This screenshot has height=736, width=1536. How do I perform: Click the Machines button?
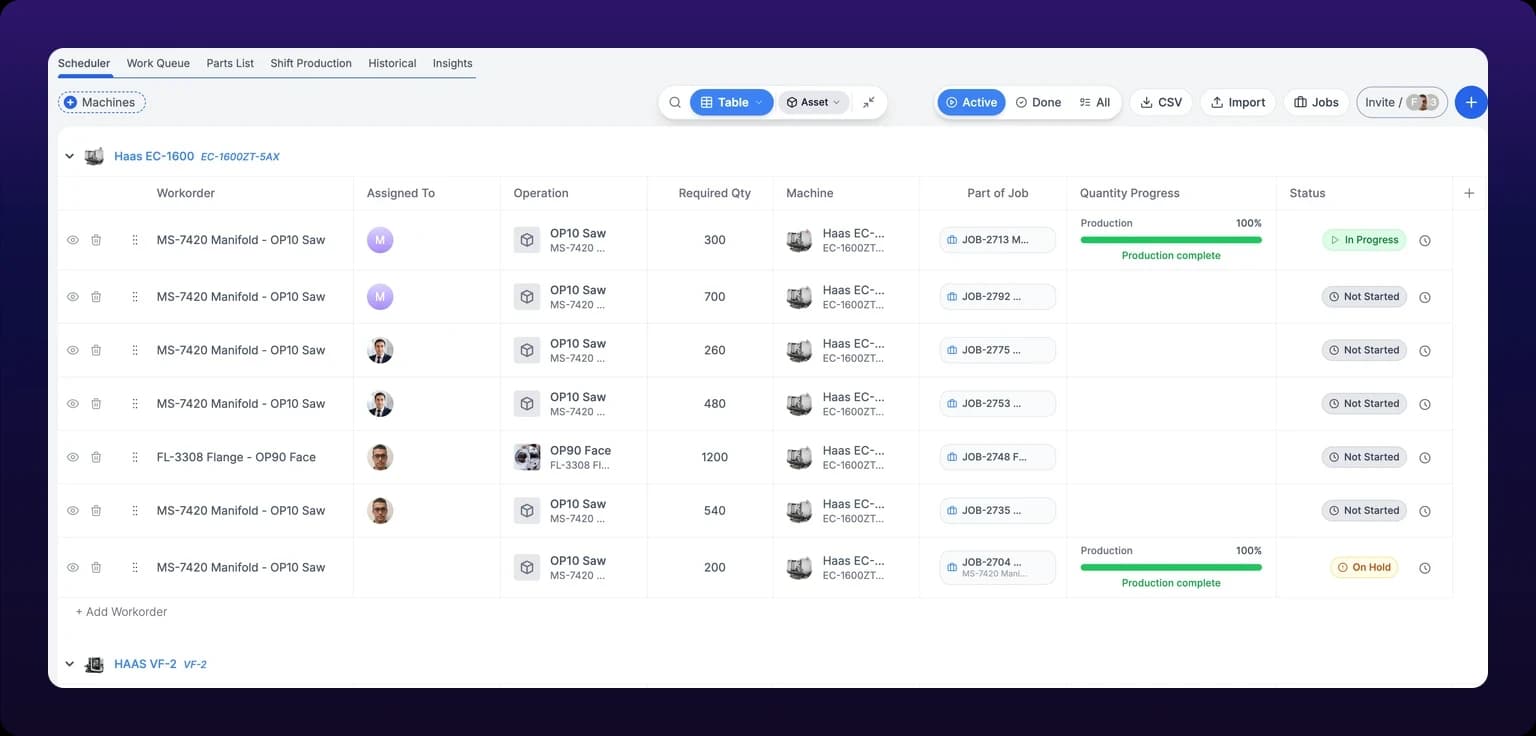click(102, 102)
